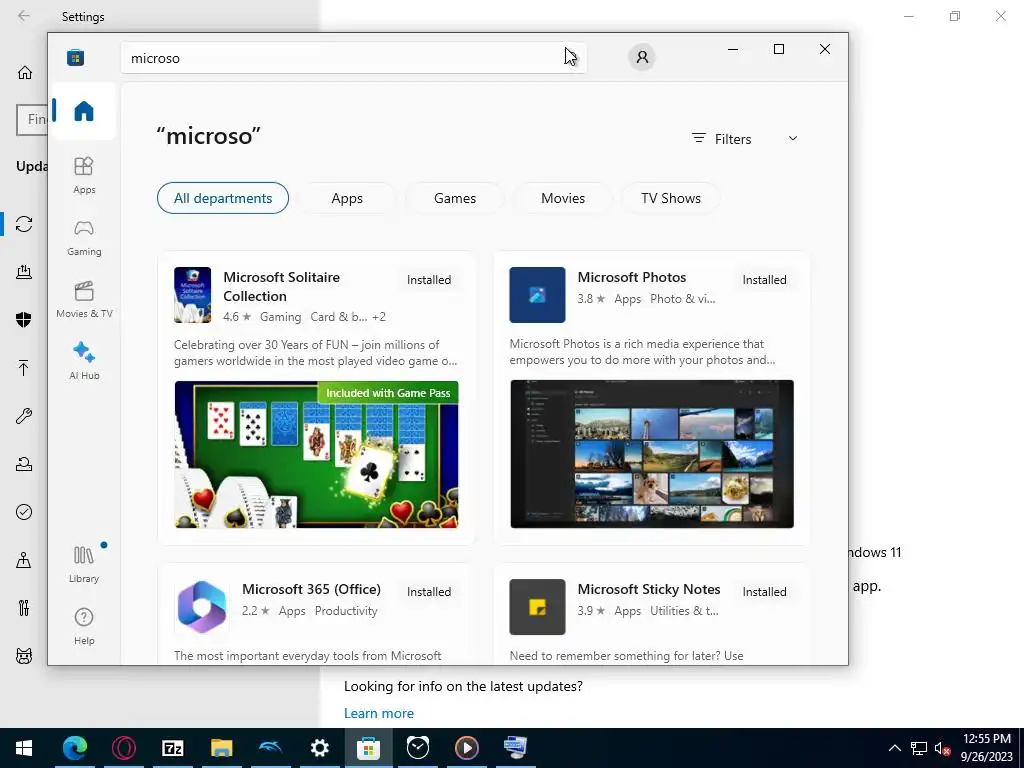Click the Microsoft 365 (Office) title
The image size is (1024, 768).
coord(312,589)
